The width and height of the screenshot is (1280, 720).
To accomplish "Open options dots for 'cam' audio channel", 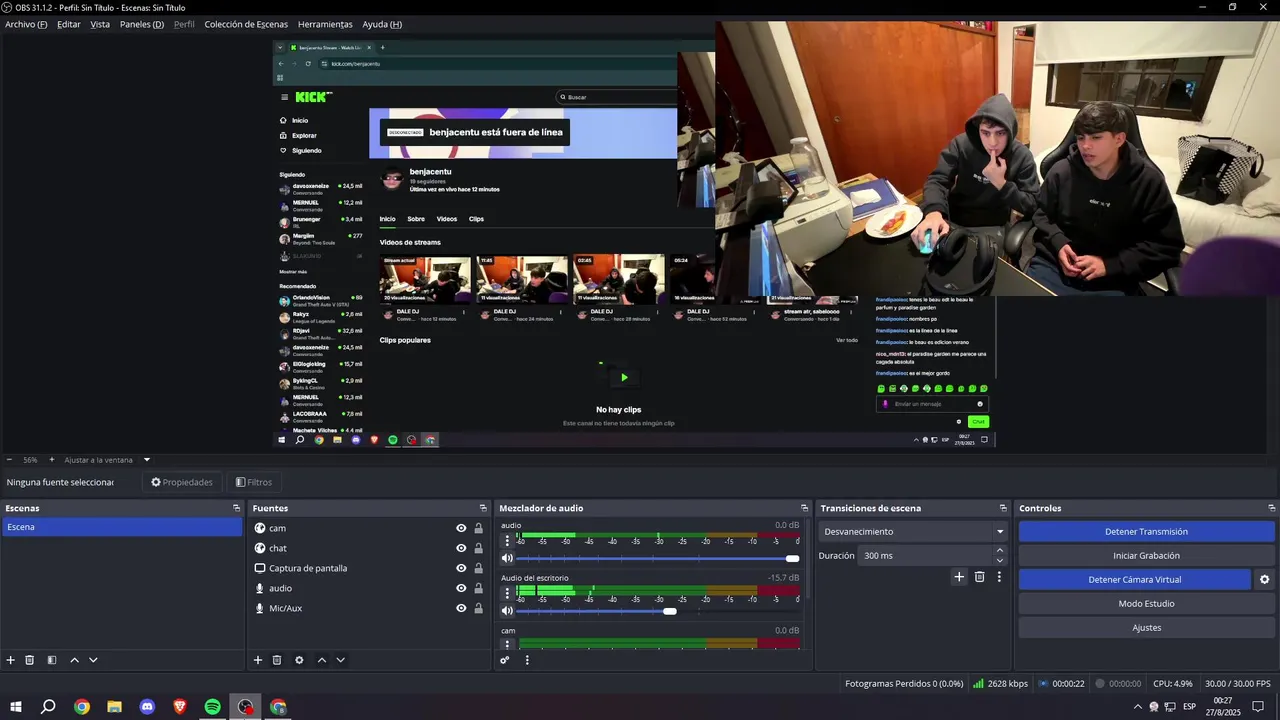I will [507, 645].
